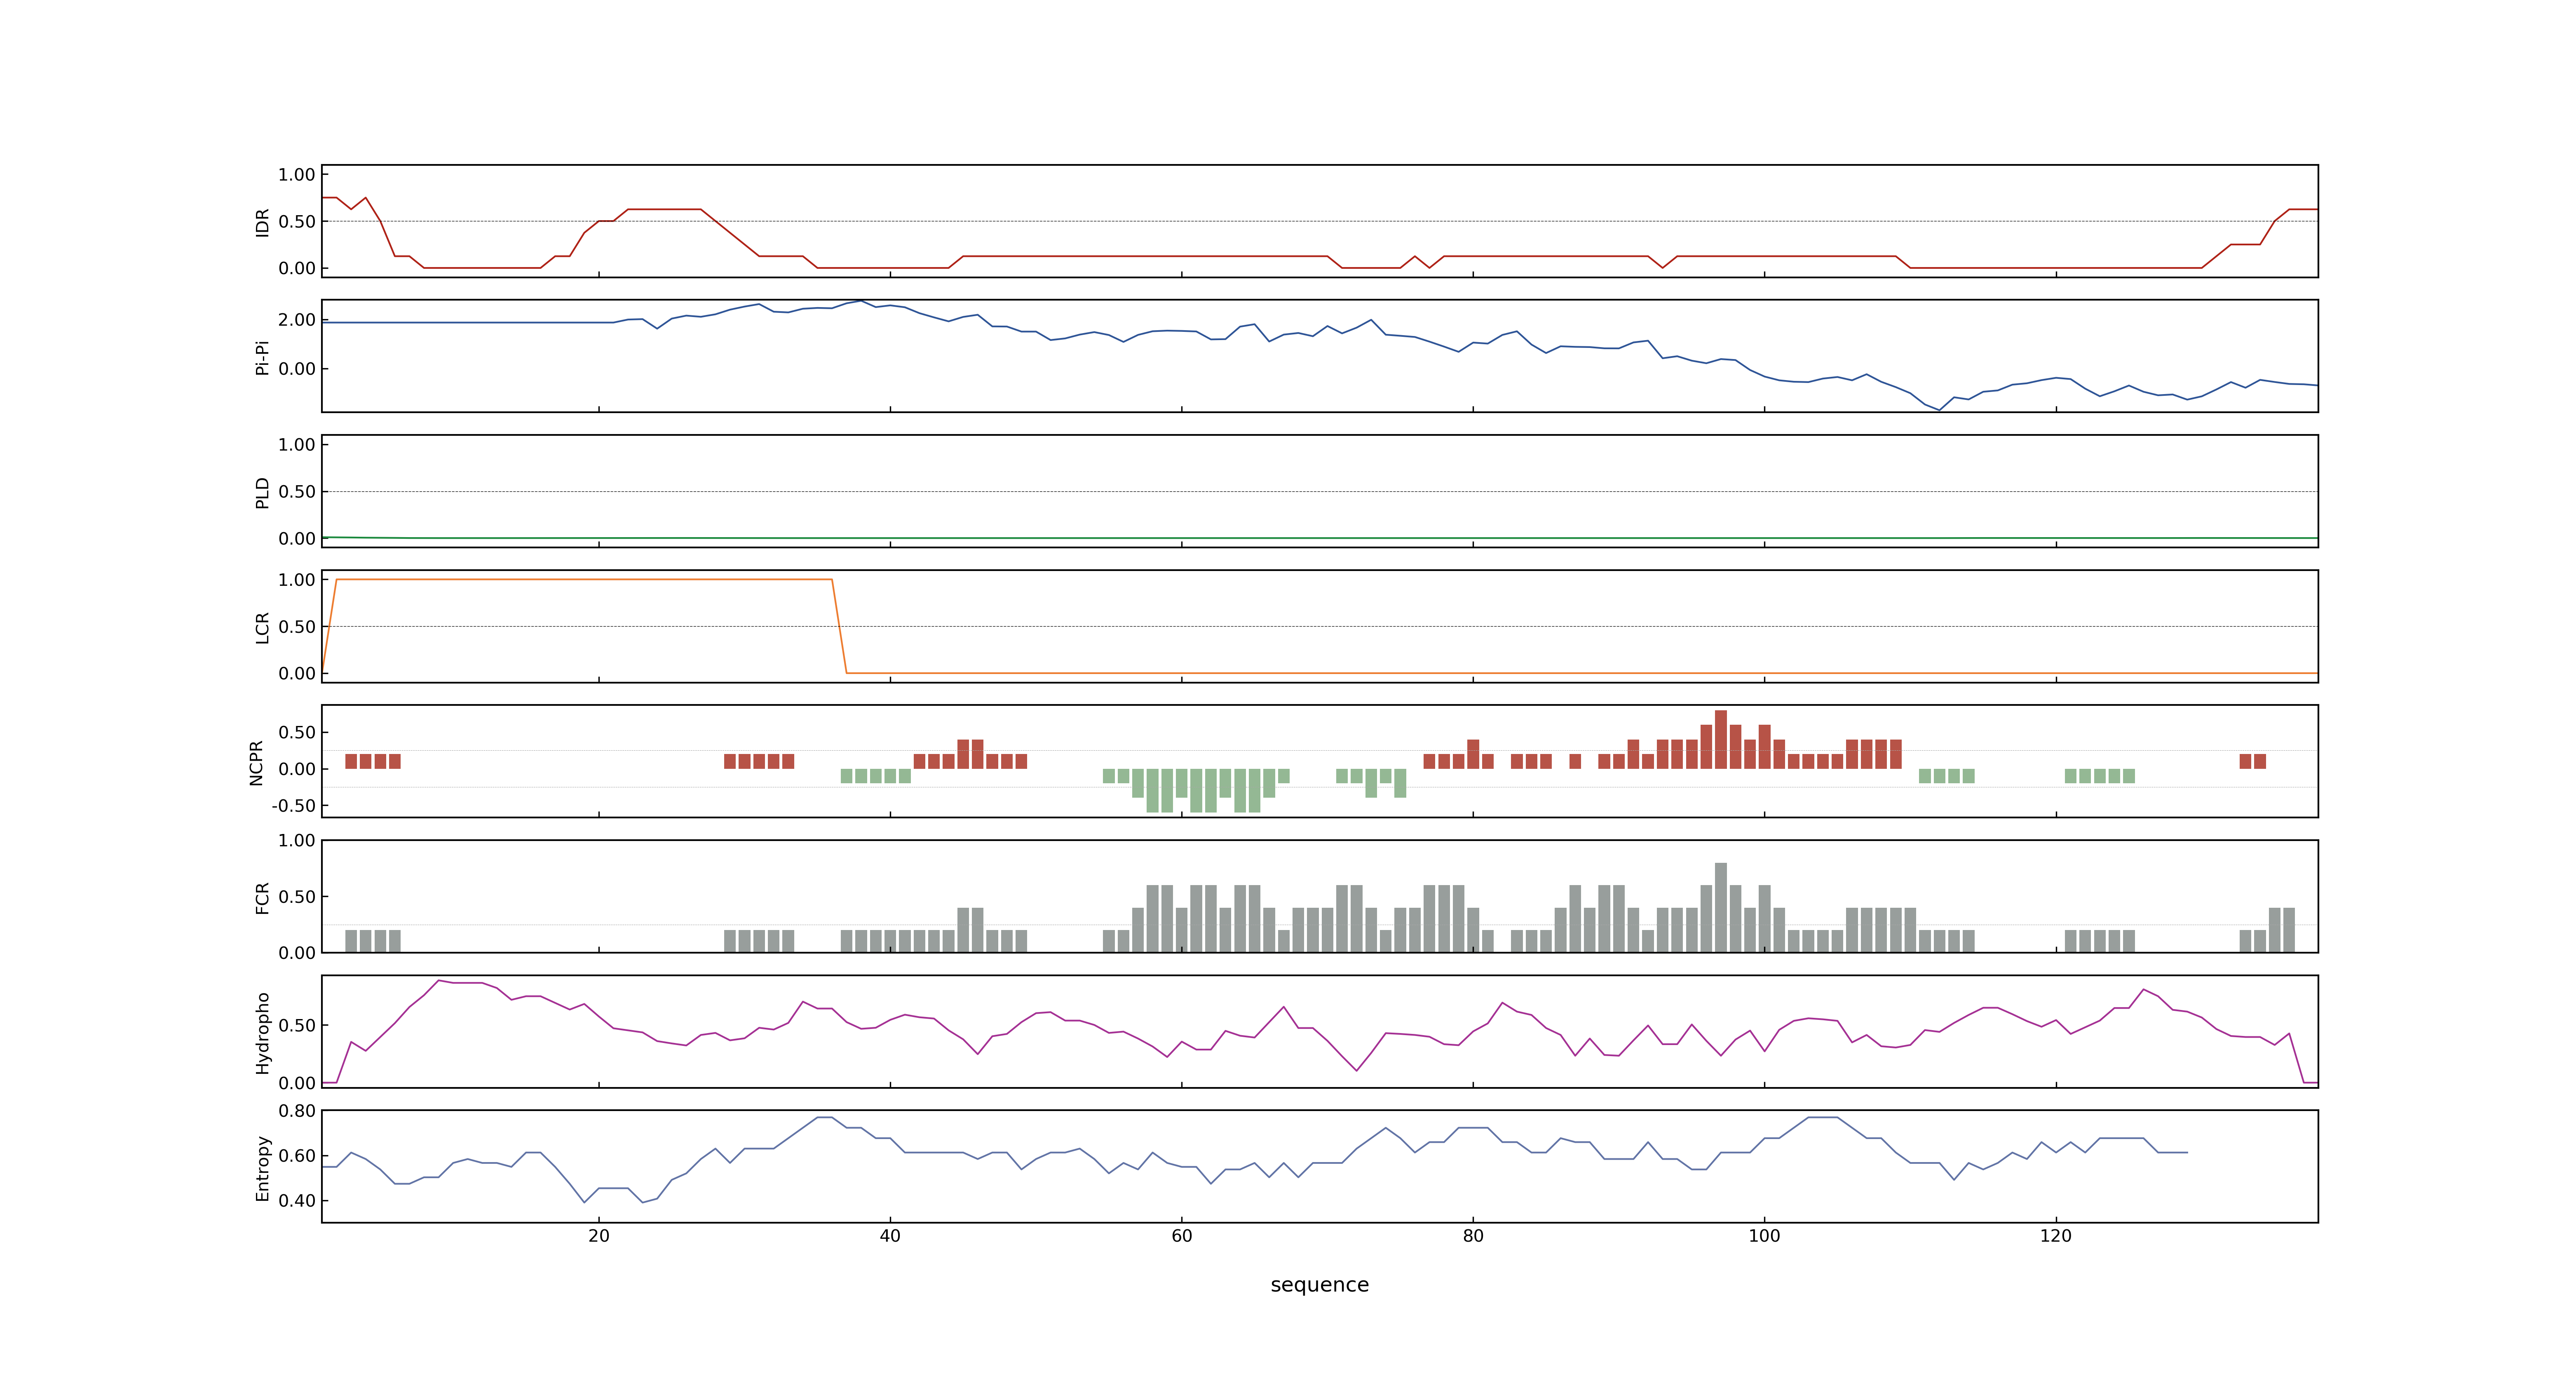
Task: Click the tallest gray FCR bar near 97
Action: [1721, 908]
